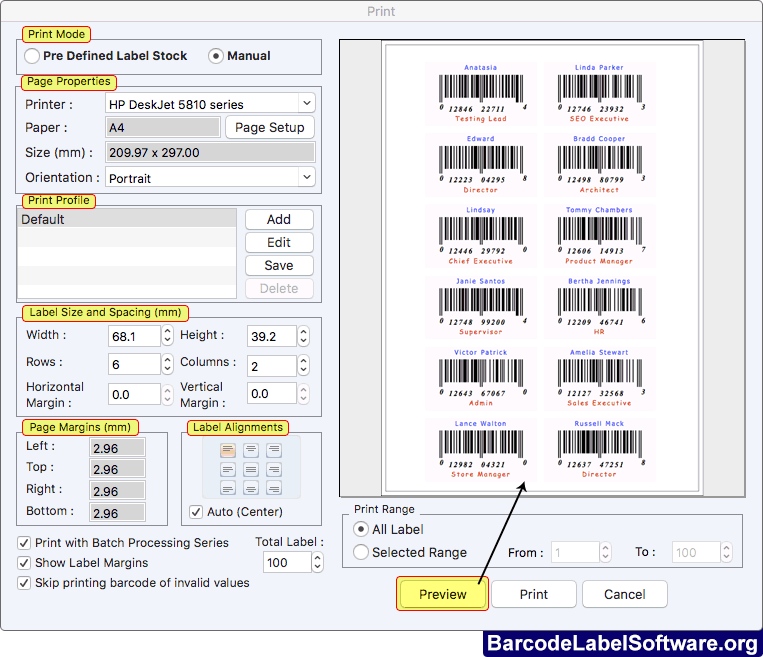This screenshot has width=763, height=657.
Task: Click the To range input field
Action: pos(696,552)
